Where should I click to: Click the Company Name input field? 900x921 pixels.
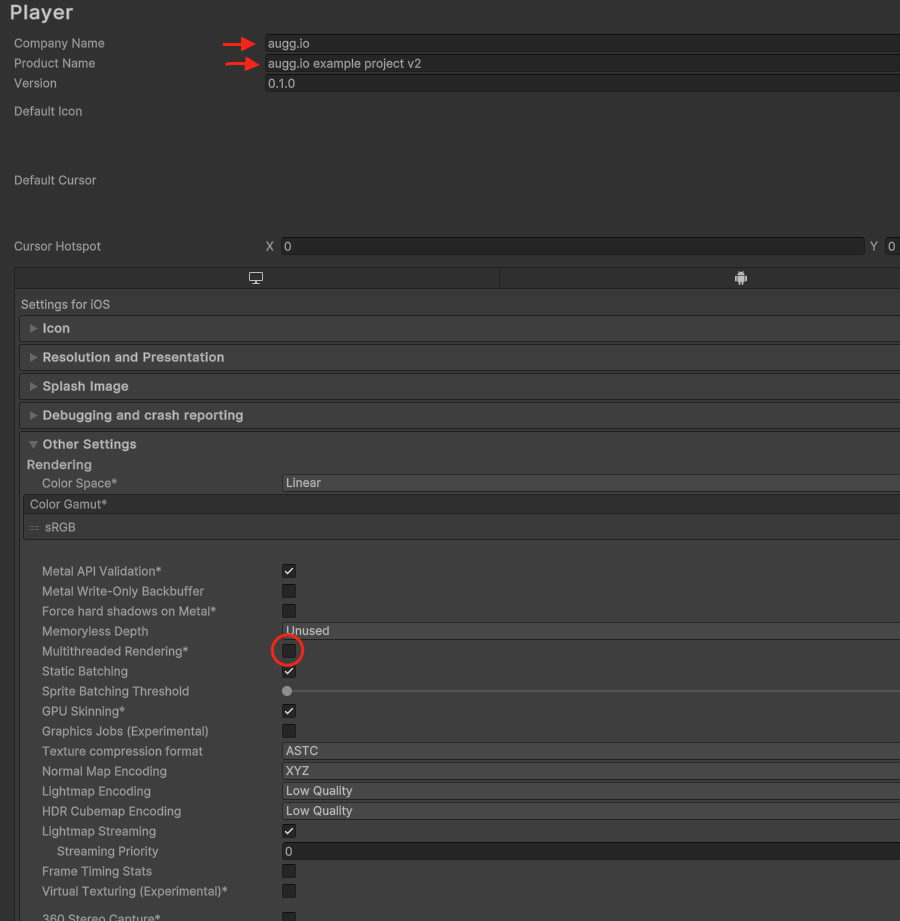[580, 44]
